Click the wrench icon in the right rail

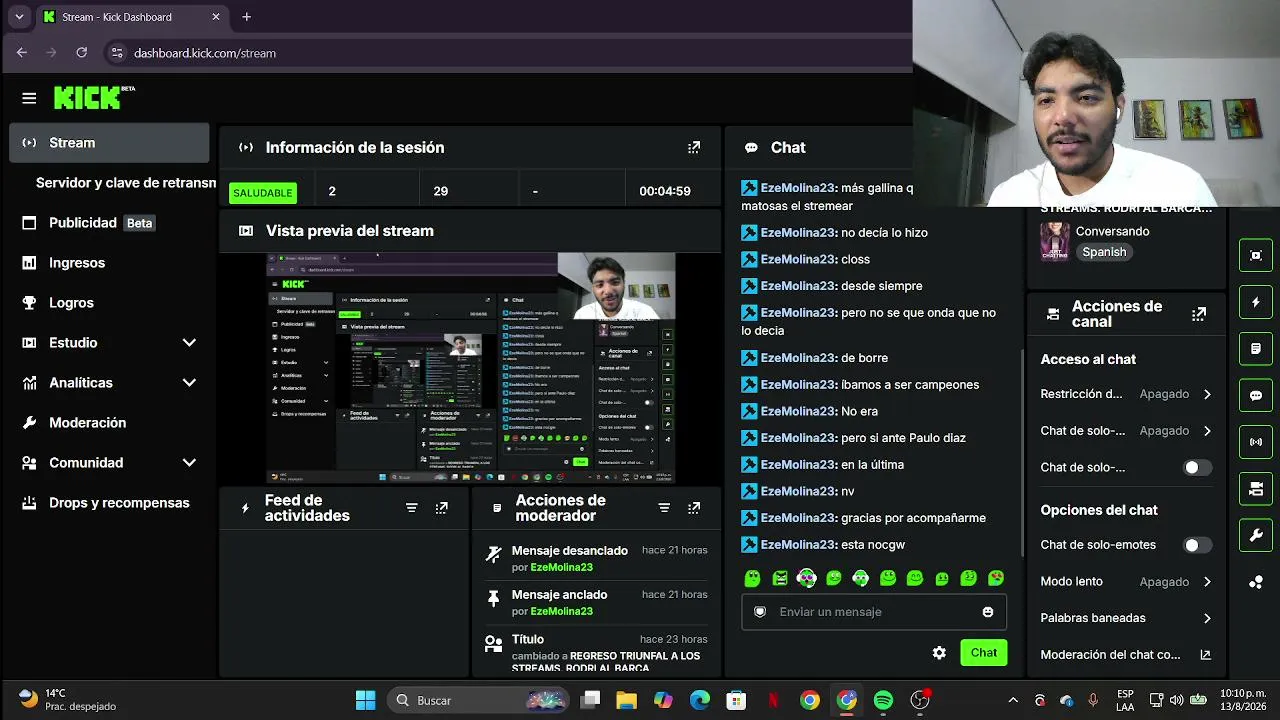click(x=1256, y=536)
